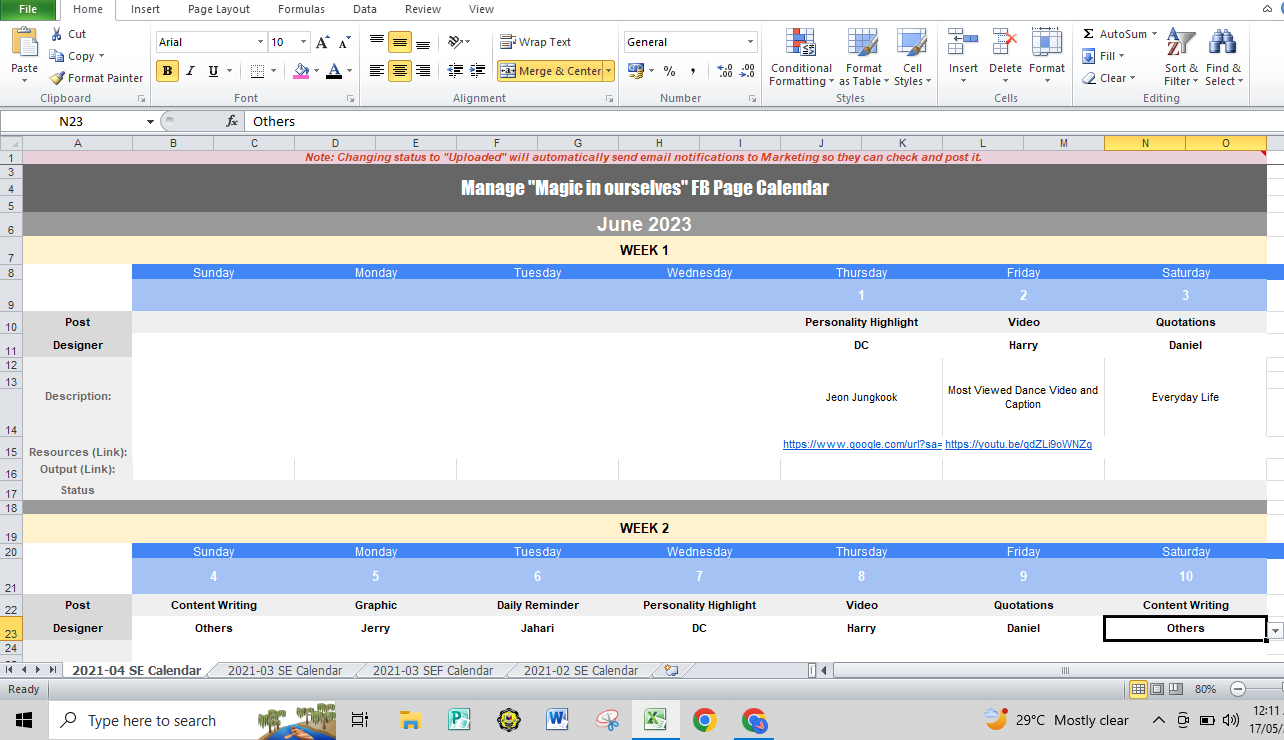Click the Bottom Align icon
The width and height of the screenshot is (1284, 740).
coord(423,42)
